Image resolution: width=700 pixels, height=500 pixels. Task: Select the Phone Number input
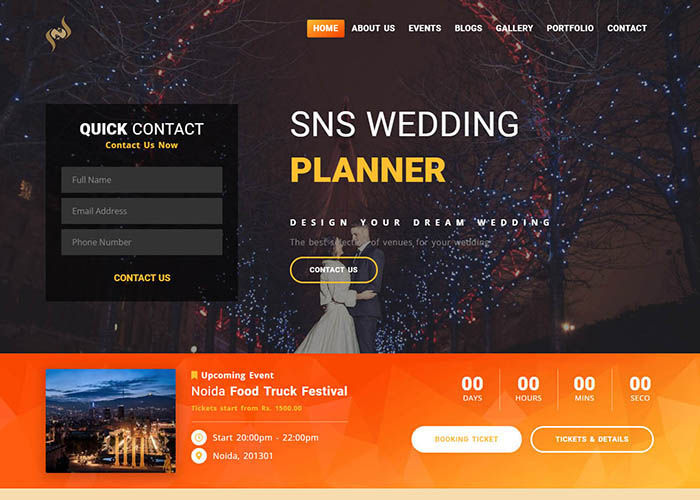(142, 242)
